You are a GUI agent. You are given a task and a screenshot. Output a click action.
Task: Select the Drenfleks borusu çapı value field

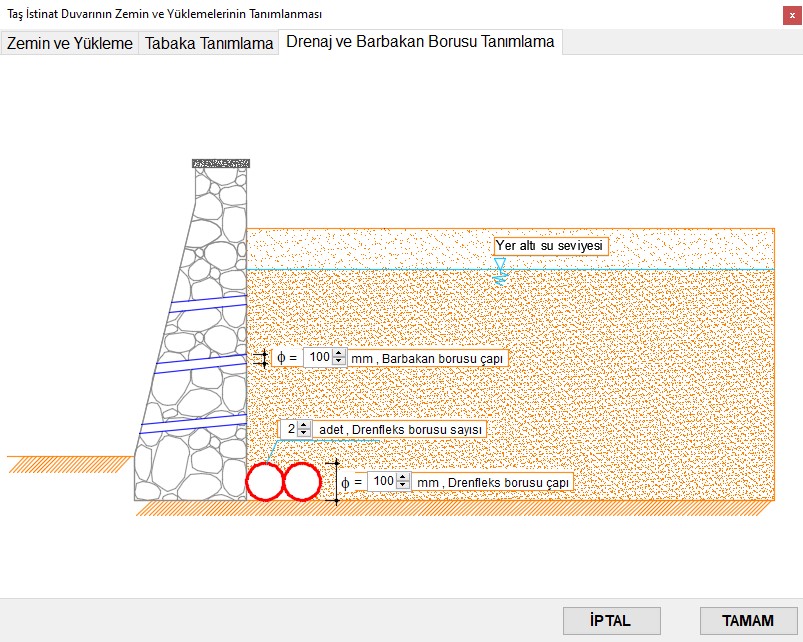pyautogui.click(x=383, y=481)
